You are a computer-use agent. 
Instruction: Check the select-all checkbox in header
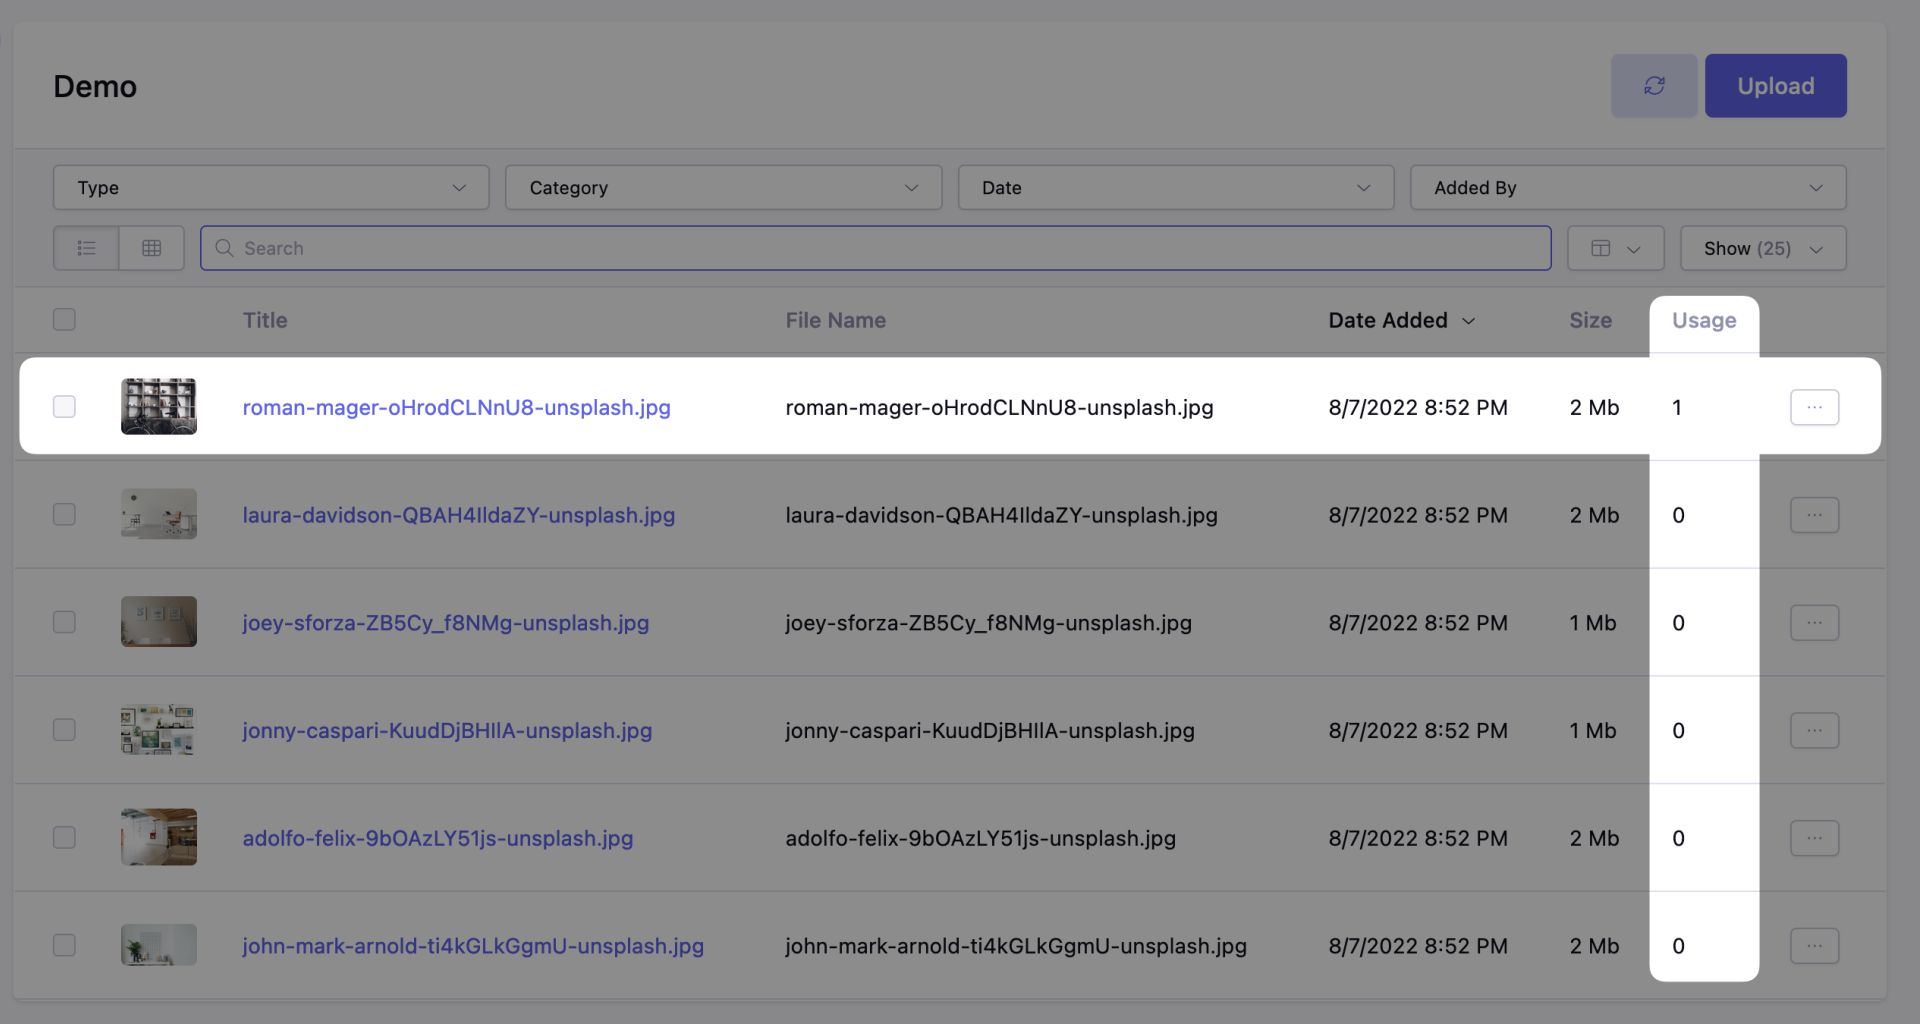click(63, 319)
